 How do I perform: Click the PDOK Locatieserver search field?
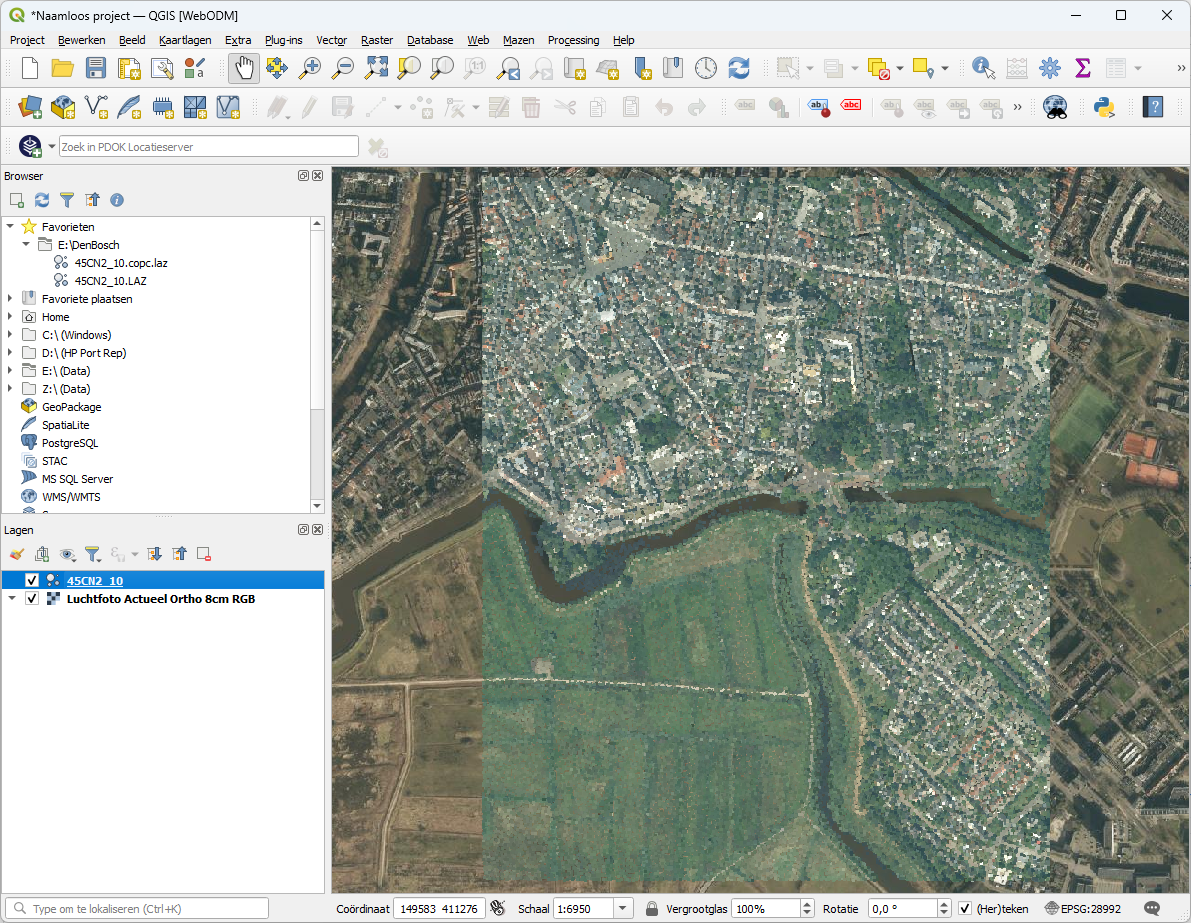[208, 147]
